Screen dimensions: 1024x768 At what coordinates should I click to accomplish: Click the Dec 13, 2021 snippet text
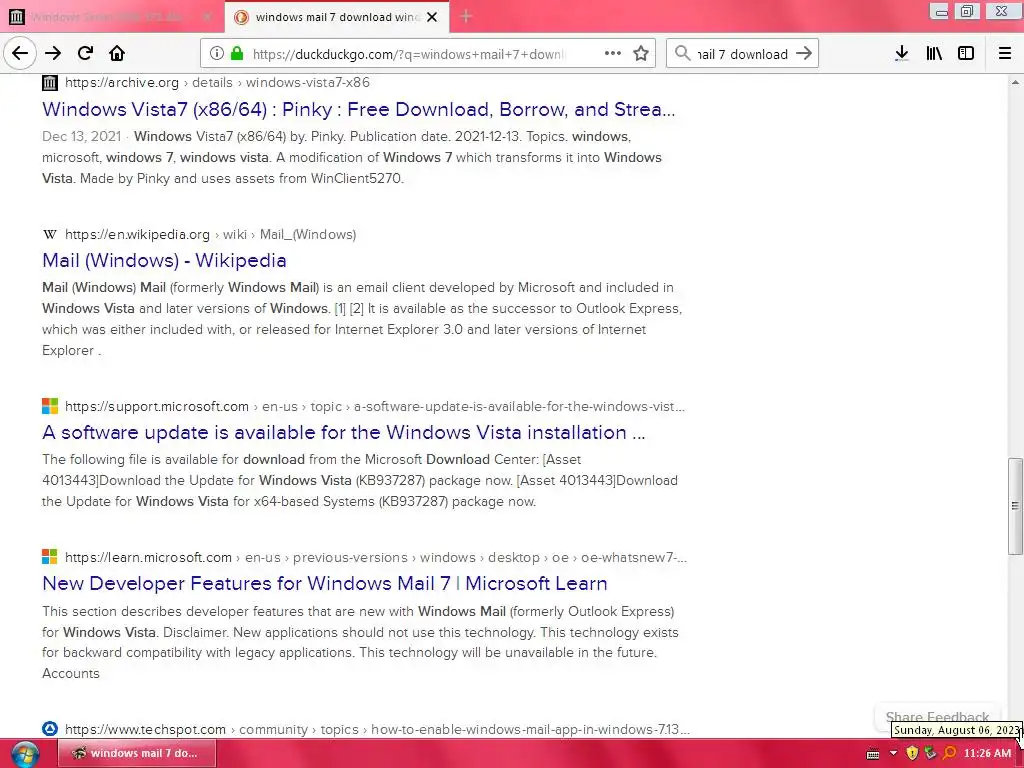(82, 136)
